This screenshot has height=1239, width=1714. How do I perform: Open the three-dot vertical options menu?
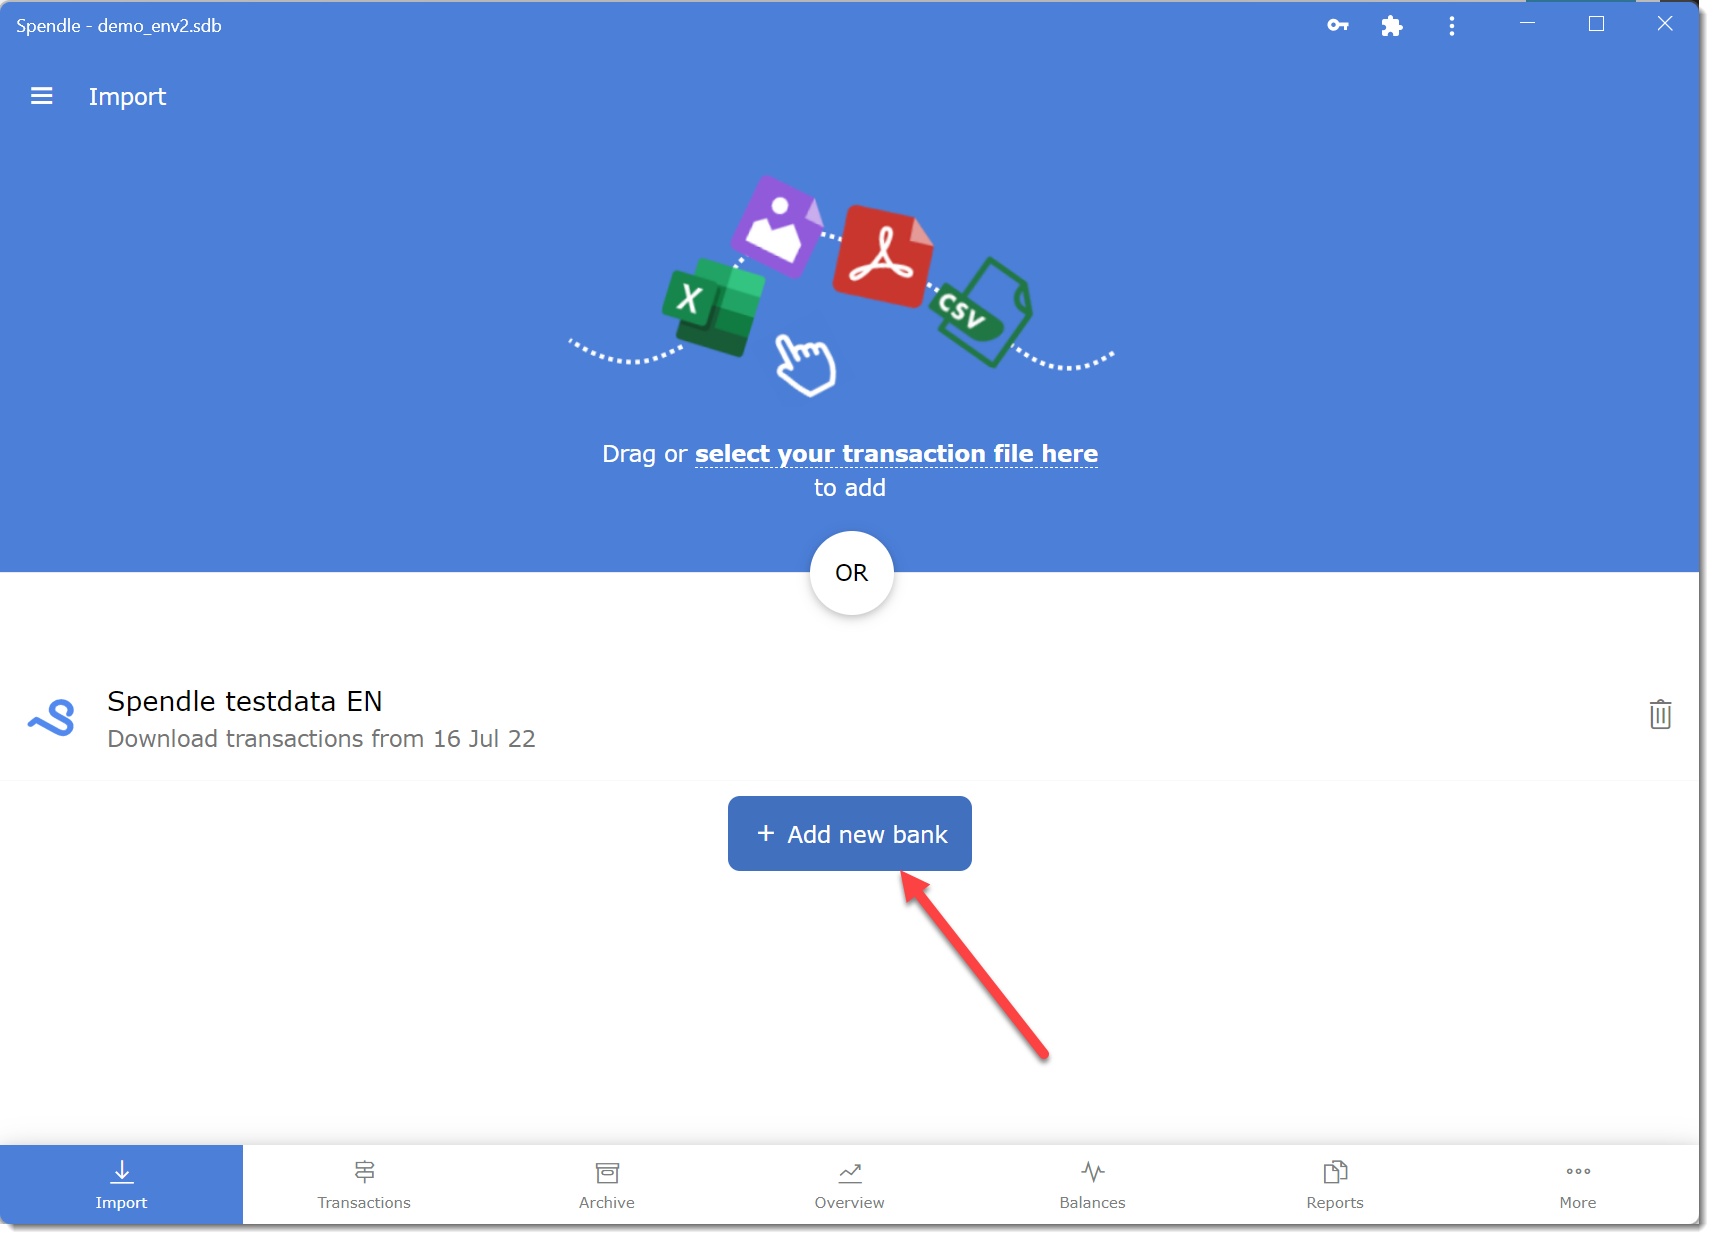pos(1451,26)
